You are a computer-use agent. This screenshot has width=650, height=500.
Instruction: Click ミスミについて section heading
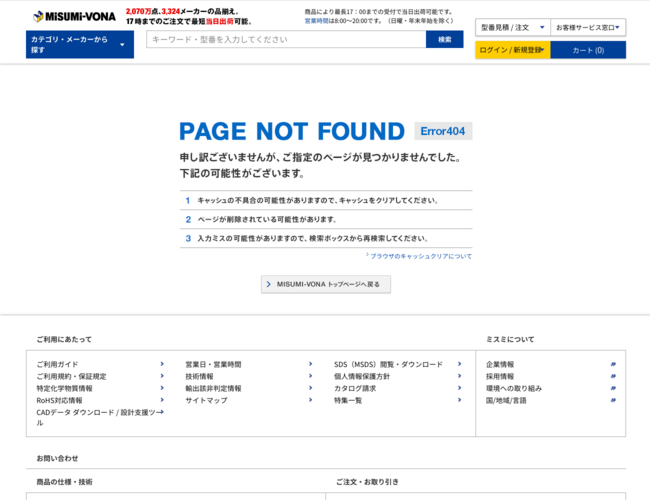pos(510,340)
